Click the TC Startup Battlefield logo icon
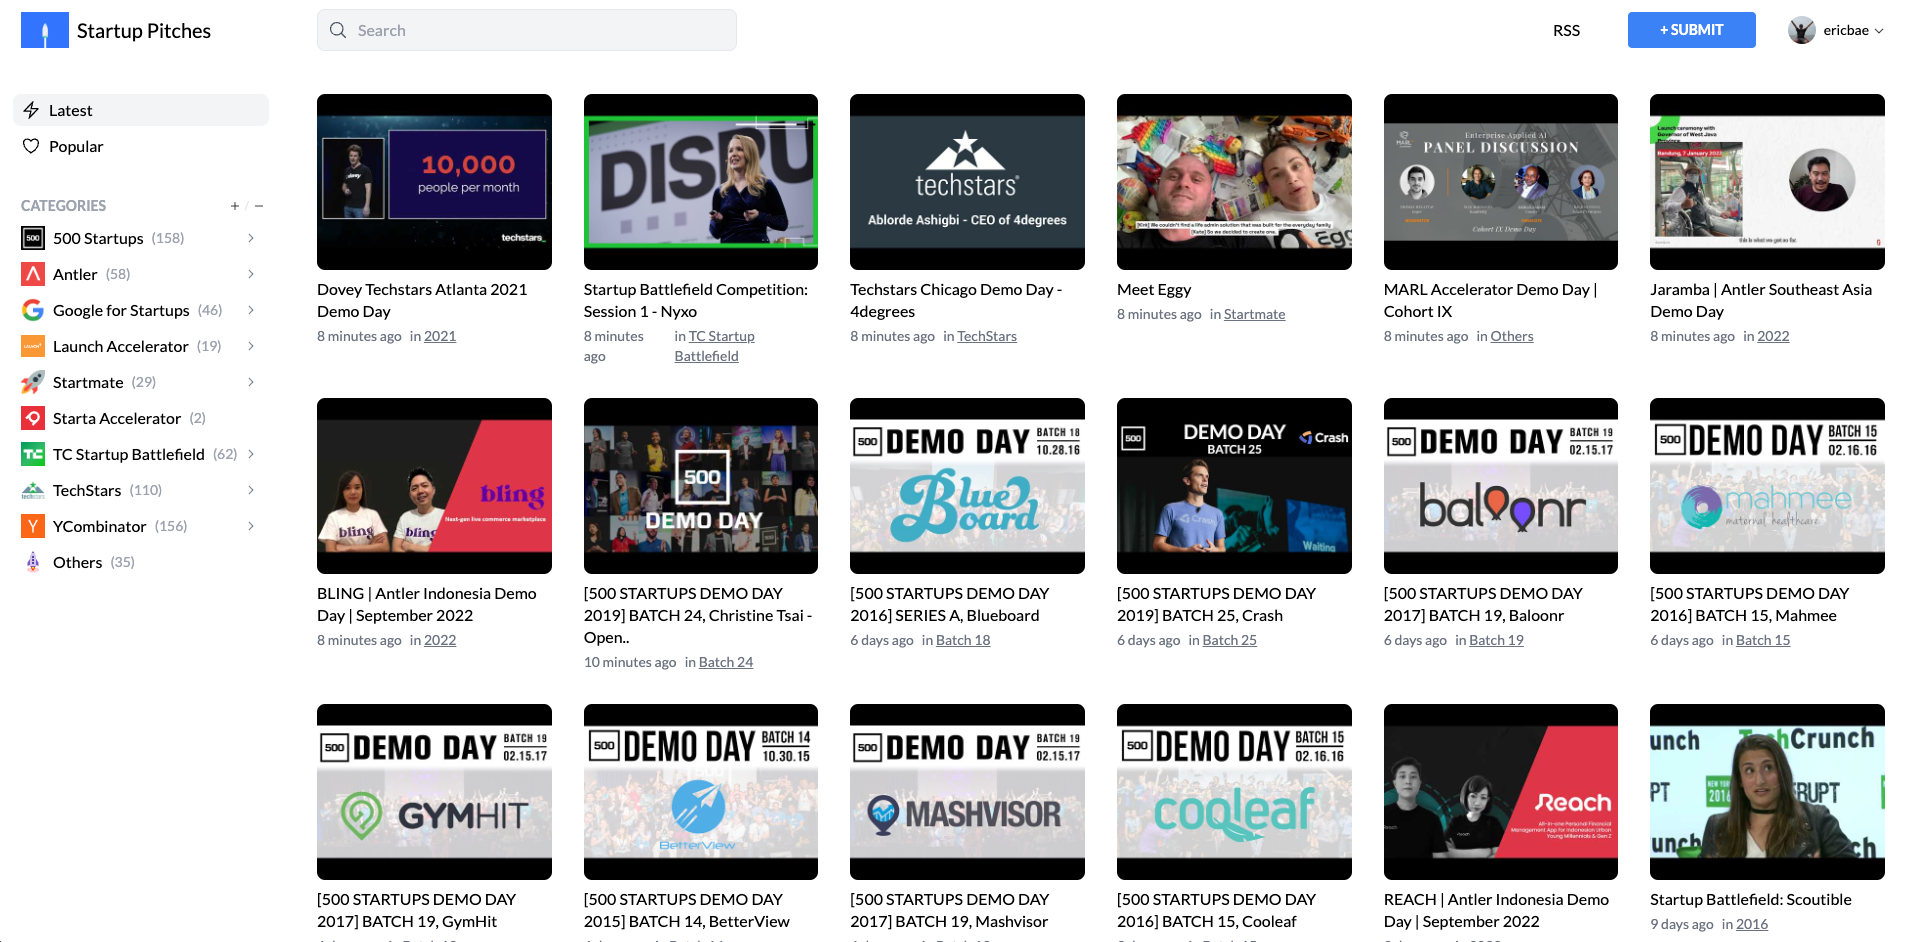The width and height of the screenshot is (1911, 942). tap(33, 454)
